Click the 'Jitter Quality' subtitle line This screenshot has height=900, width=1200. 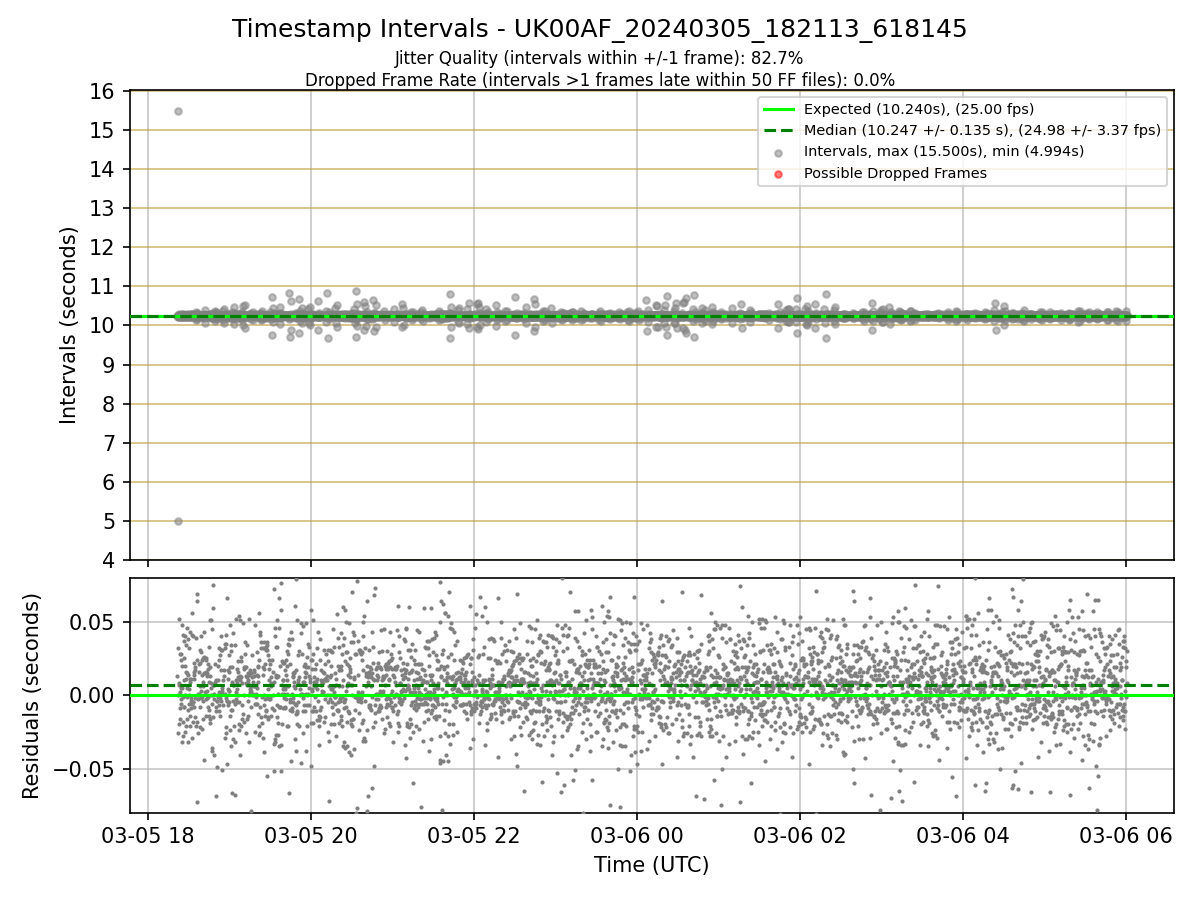tap(599, 58)
